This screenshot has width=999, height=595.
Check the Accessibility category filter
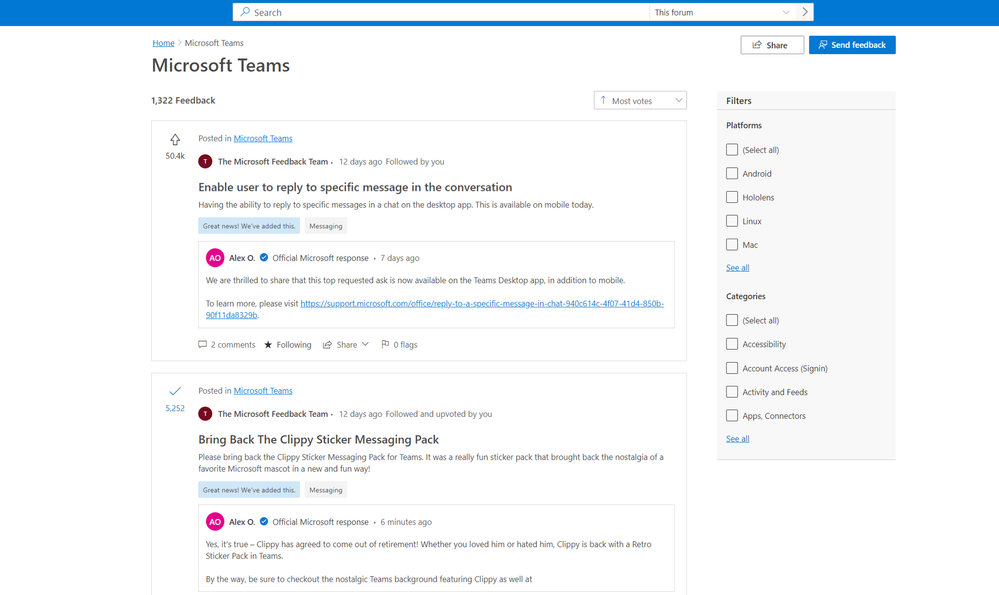[x=732, y=344]
